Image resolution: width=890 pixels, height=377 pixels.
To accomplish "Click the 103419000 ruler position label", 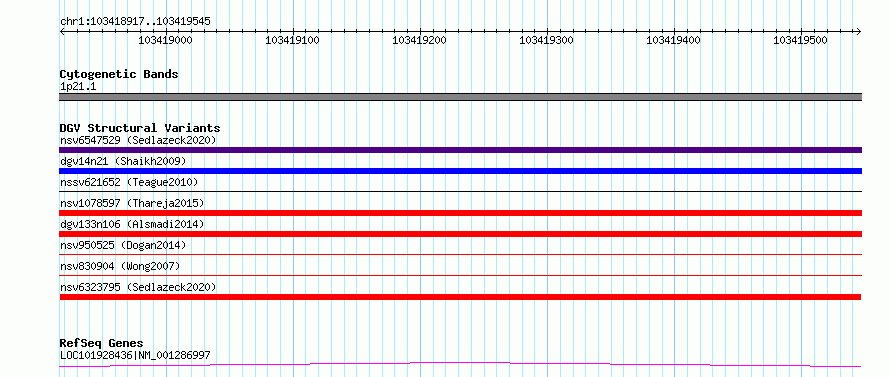I will click(165, 40).
